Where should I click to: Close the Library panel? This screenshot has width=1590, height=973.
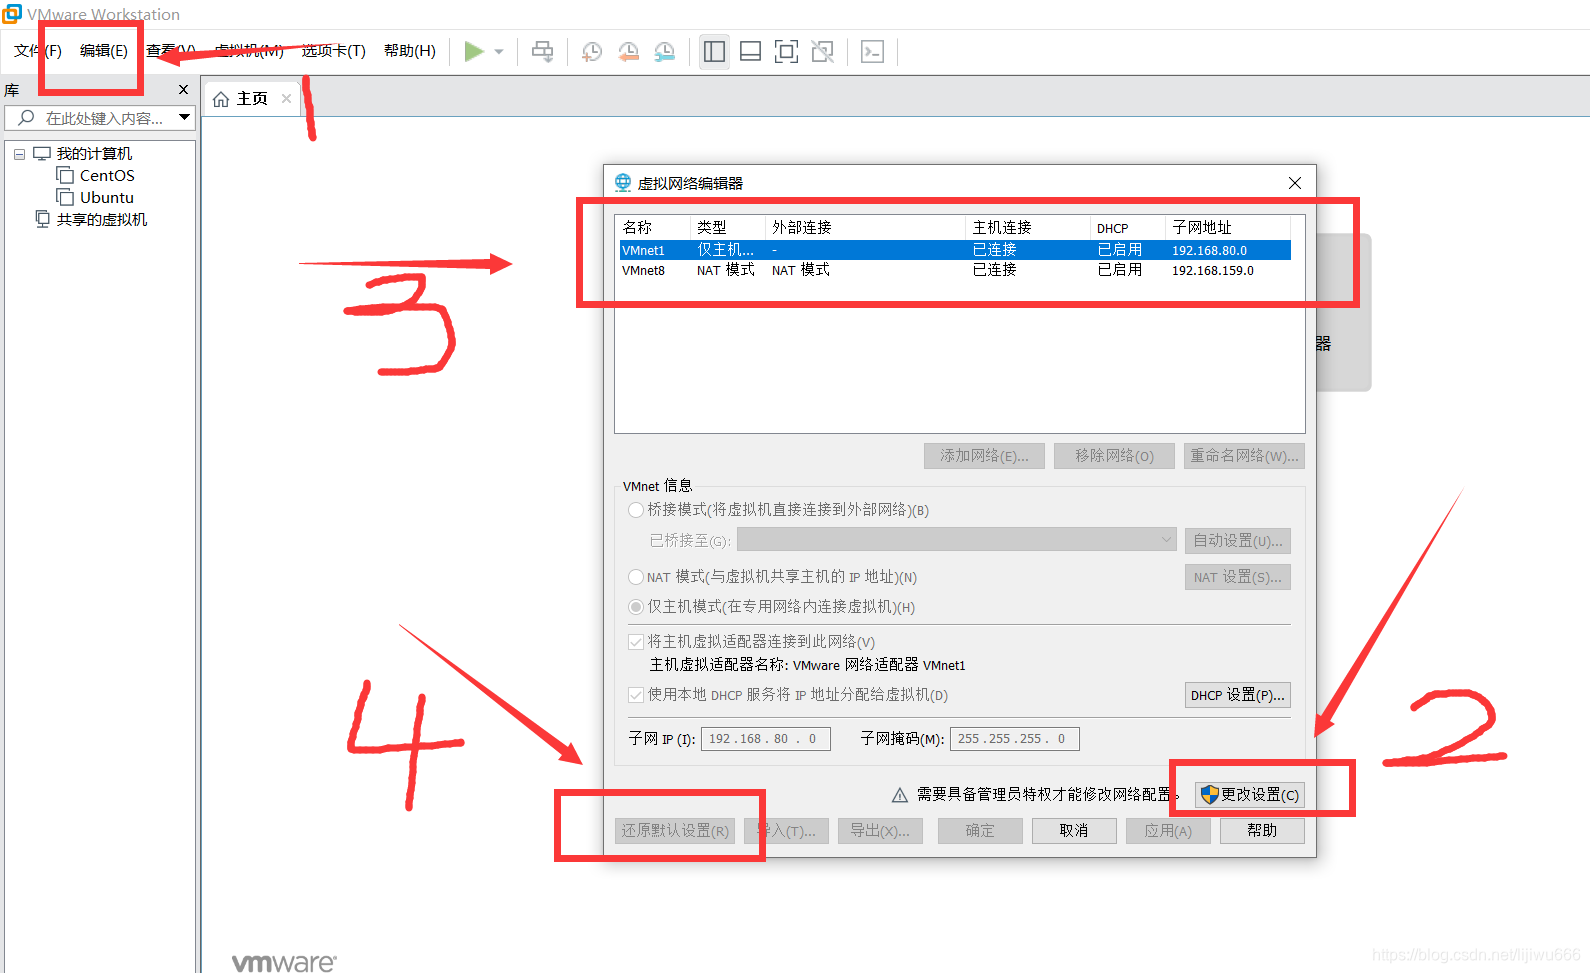coord(183,90)
